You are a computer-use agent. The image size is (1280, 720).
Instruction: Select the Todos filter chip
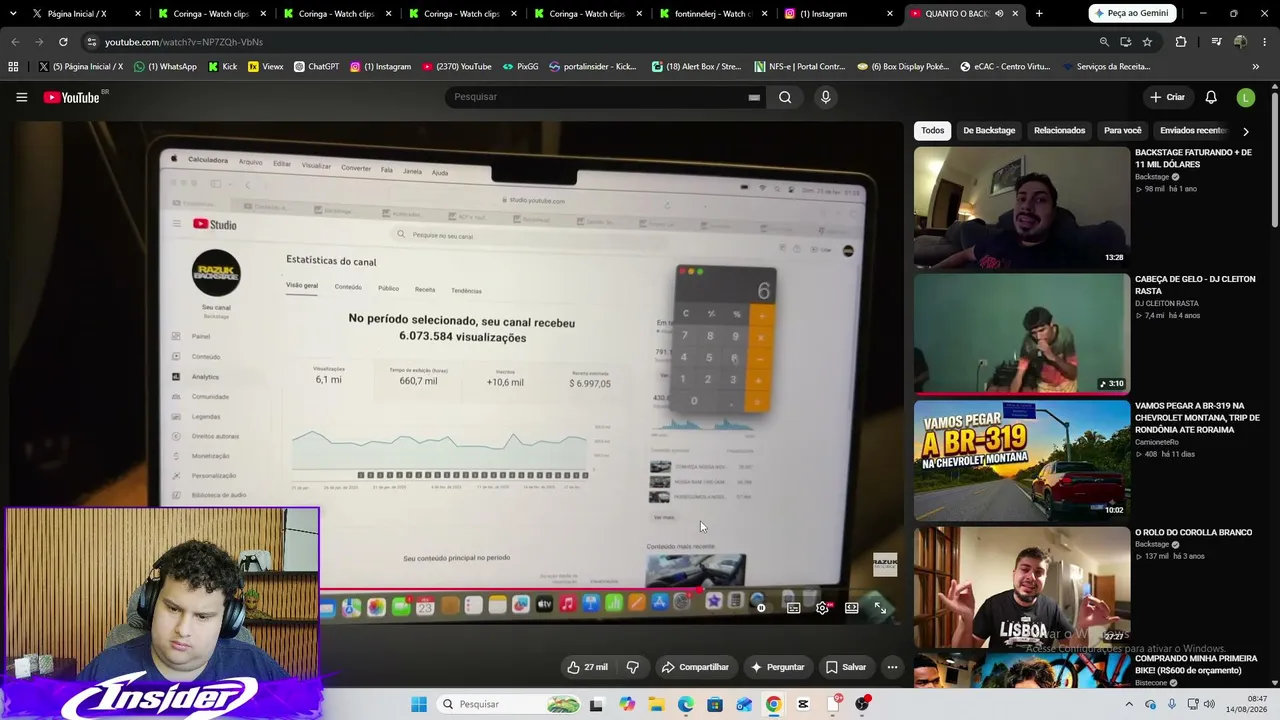933,131
